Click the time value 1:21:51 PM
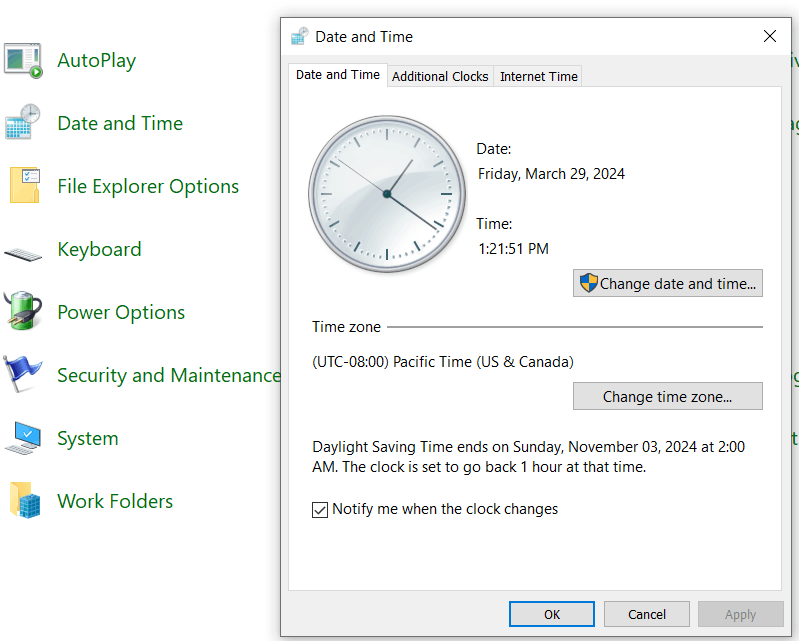Viewport: 799px width, 641px height. pyautogui.click(x=513, y=249)
